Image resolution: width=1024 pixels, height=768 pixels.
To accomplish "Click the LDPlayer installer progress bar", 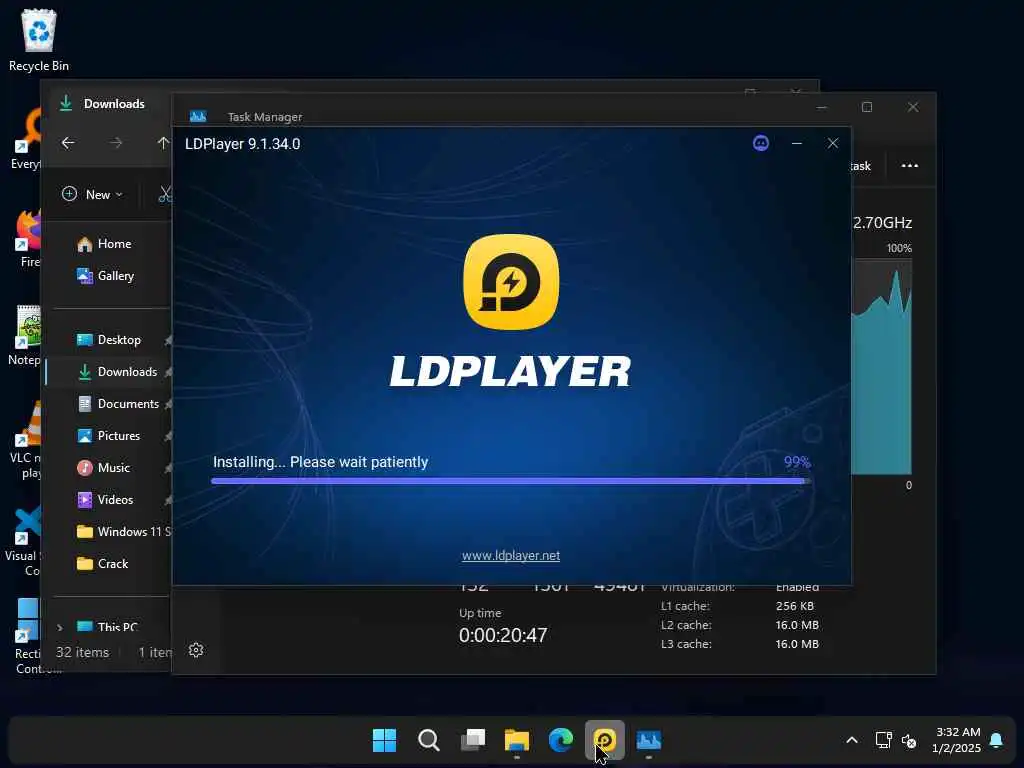I will pos(511,481).
